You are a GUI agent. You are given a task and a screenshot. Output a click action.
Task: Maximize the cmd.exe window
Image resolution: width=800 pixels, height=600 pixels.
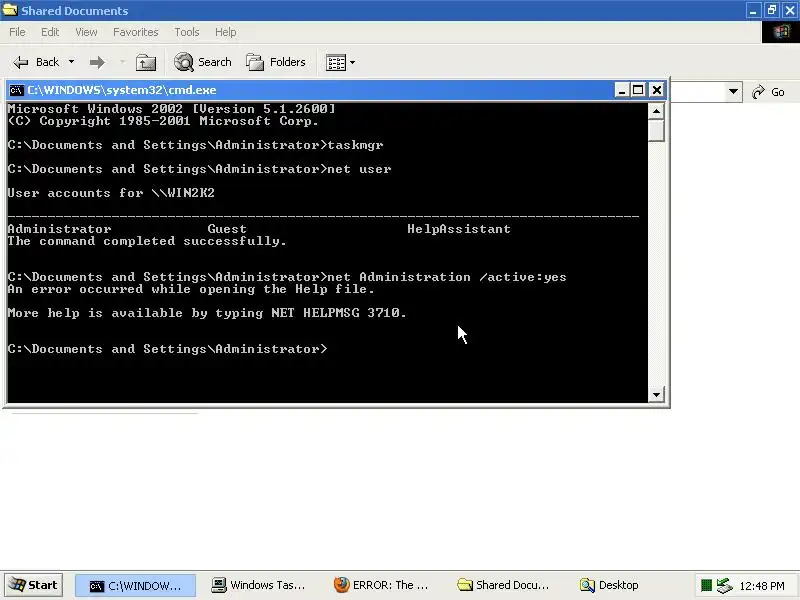click(638, 90)
